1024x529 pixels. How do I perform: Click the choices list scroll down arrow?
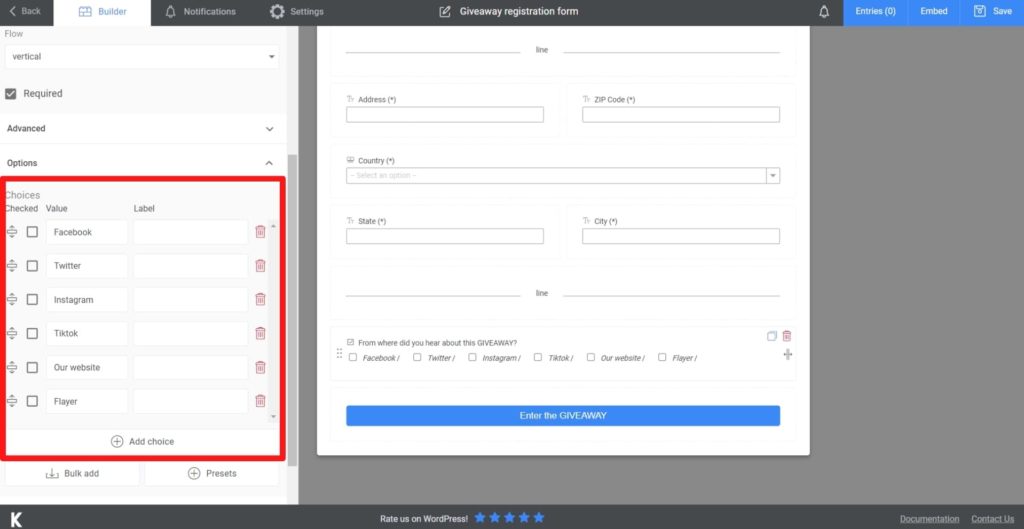pyautogui.click(x=273, y=417)
